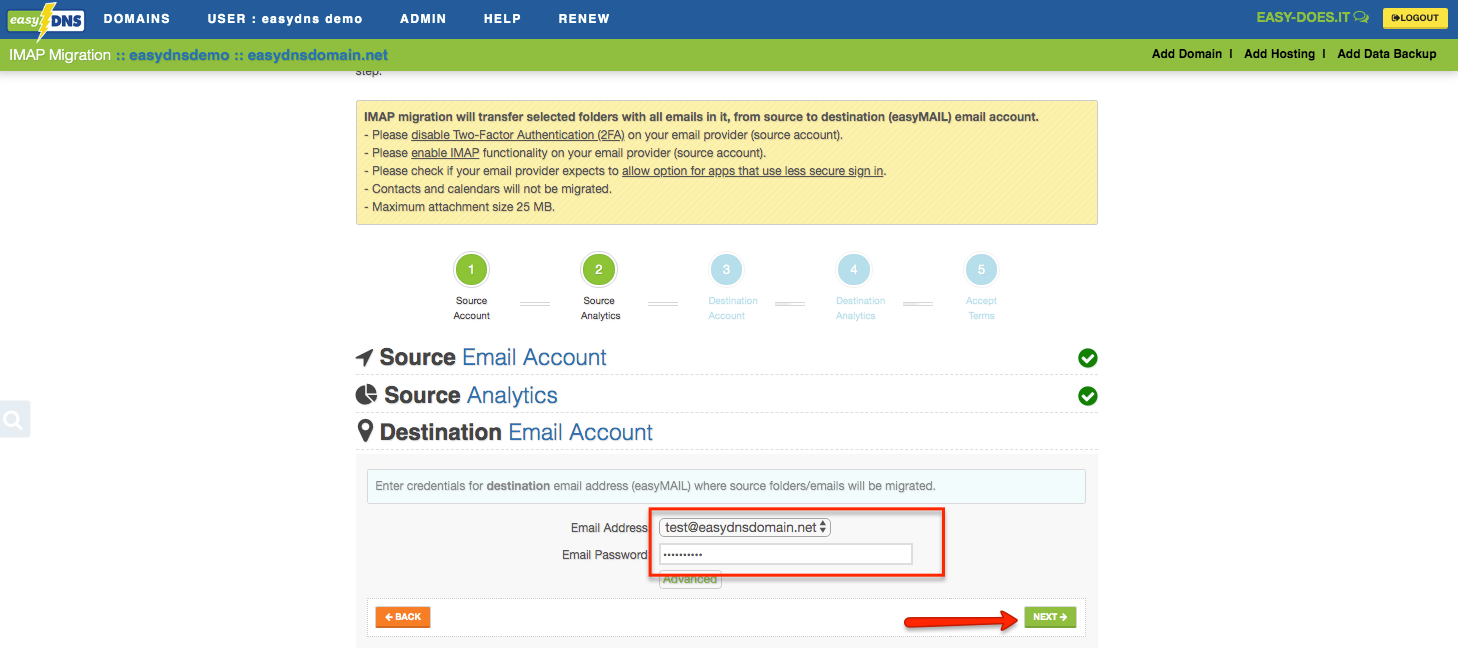
Task: Click the 'Enter credentials for destination' info box
Action: pos(726,486)
